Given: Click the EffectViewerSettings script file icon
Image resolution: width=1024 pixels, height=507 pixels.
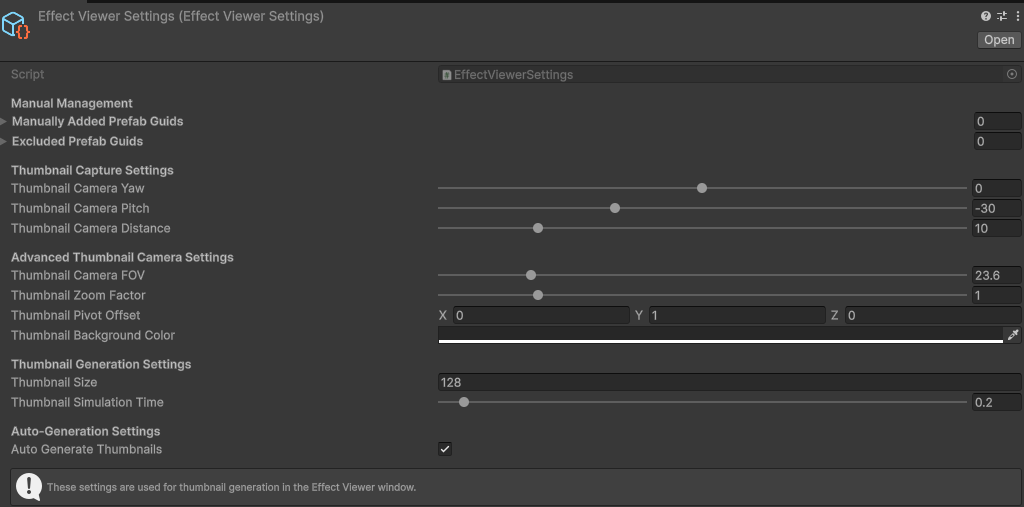Looking at the screenshot, I should (447, 75).
